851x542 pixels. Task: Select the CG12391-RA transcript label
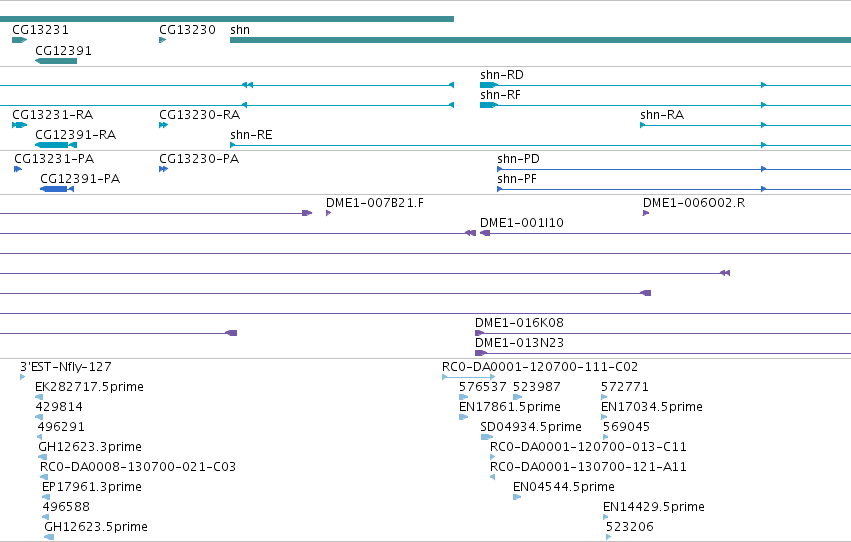[x=75, y=135]
